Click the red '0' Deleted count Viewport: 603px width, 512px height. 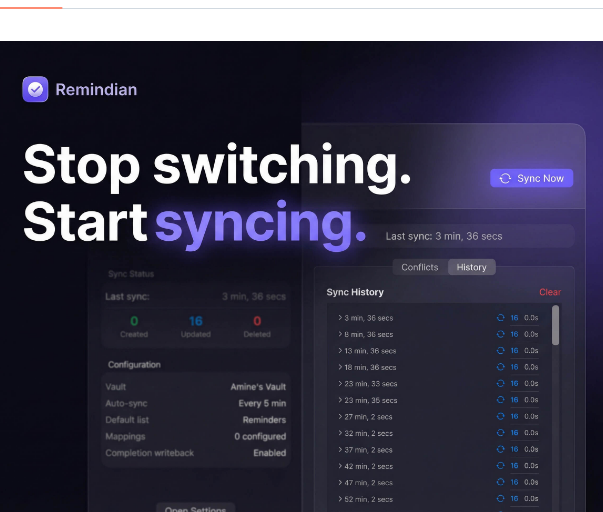tap(257, 321)
